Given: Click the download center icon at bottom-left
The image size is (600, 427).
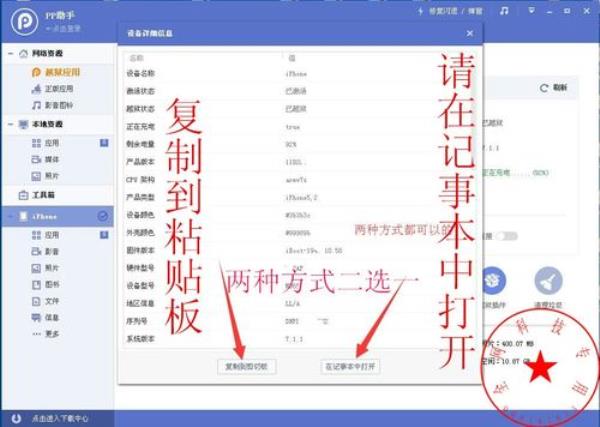Looking at the screenshot, I should [x=16, y=418].
